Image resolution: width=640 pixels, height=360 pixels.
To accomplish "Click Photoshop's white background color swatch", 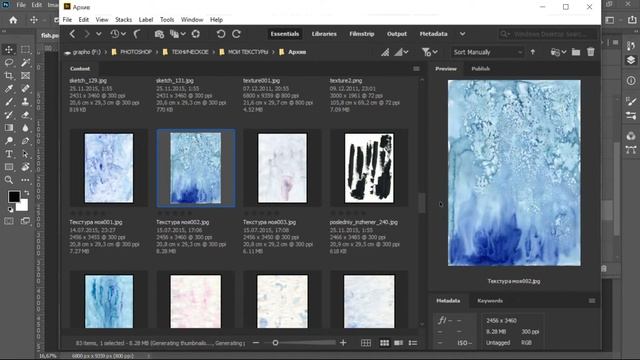I will click(x=23, y=206).
